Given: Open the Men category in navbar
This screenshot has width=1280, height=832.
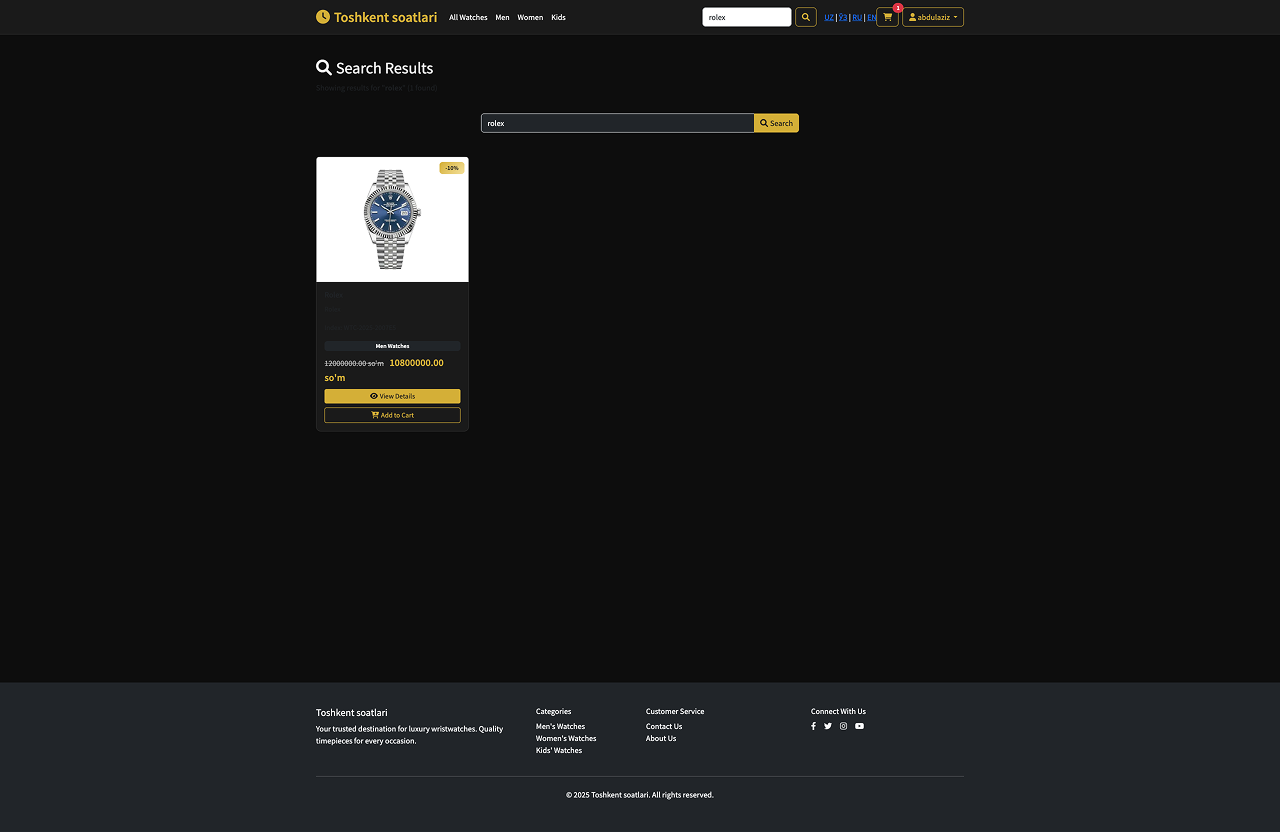Looking at the screenshot, I should pos(502,17).
